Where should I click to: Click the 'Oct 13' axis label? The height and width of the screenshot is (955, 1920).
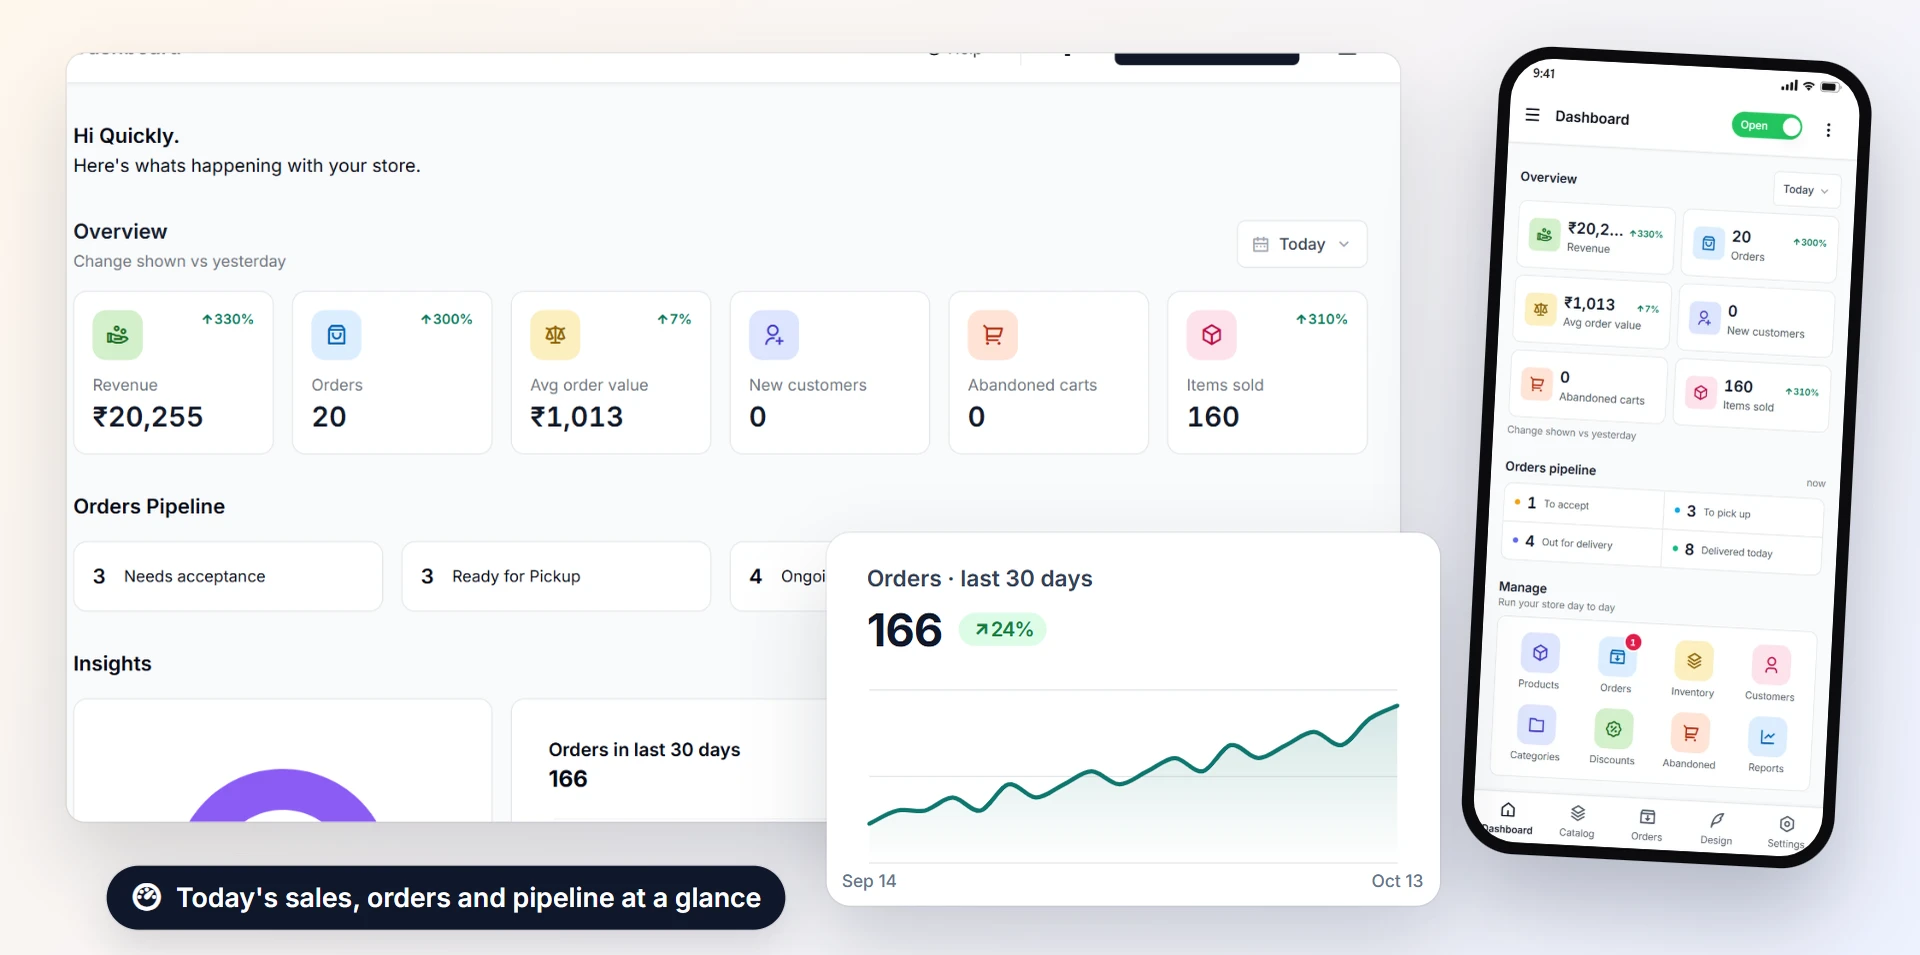(1397, 881)
